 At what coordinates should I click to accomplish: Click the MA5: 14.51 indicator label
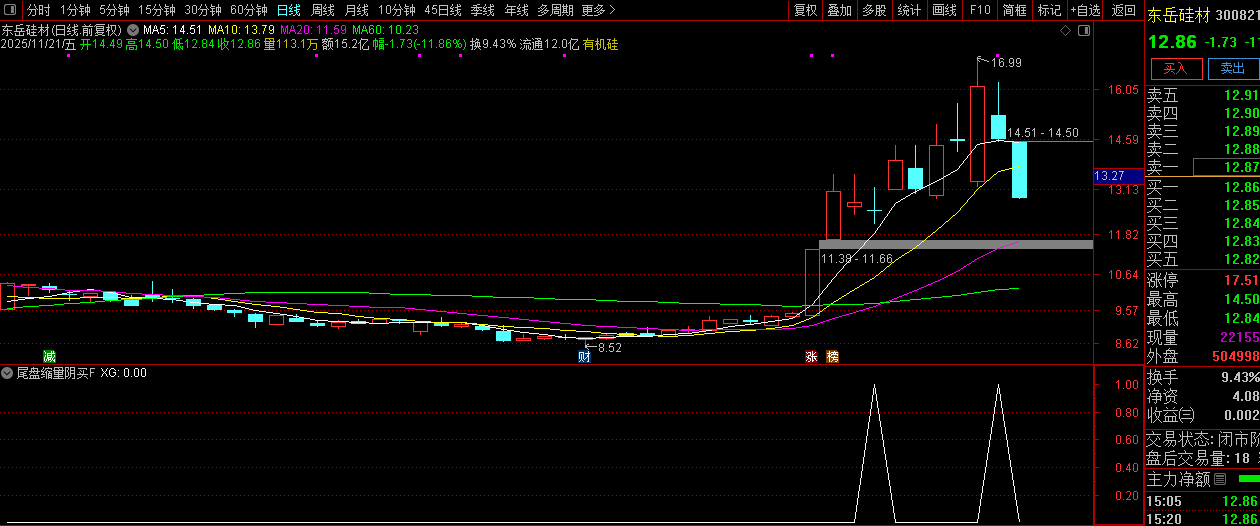coord(175,30)
